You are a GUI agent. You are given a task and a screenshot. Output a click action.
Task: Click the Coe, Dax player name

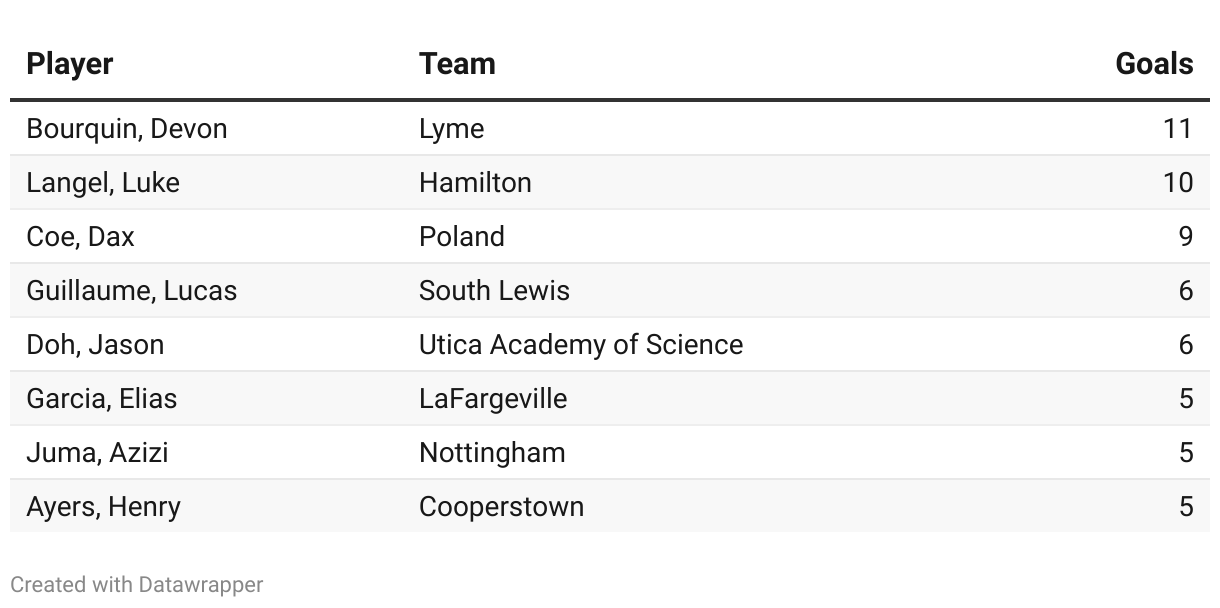[x=80, y=237]
